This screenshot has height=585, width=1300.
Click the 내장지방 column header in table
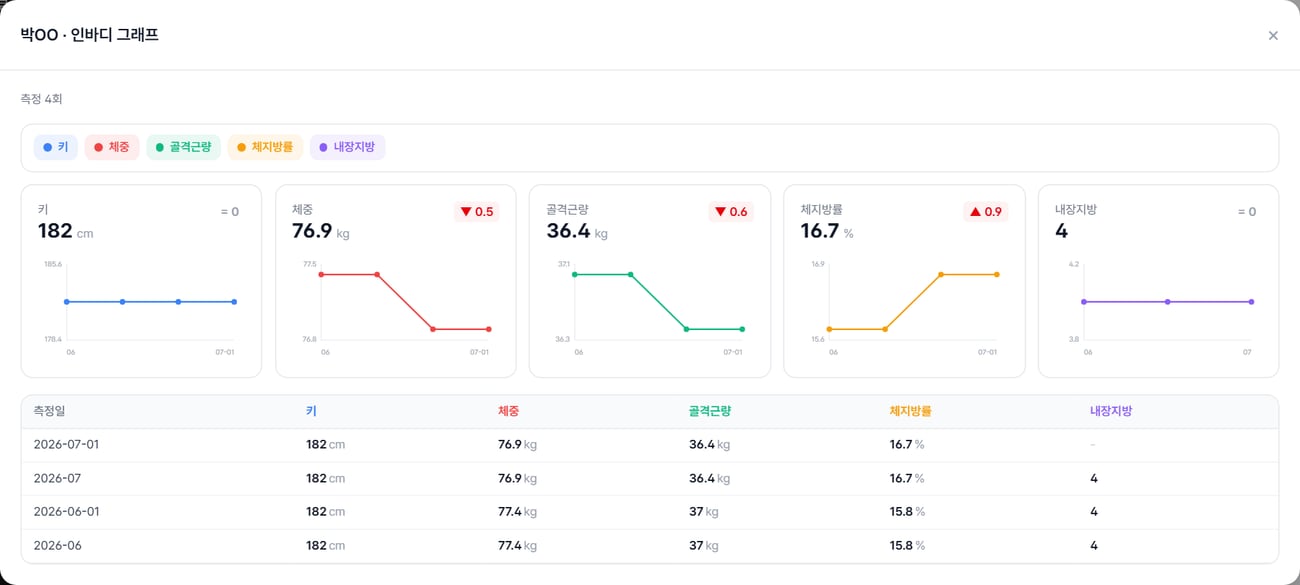(1111, 411)
